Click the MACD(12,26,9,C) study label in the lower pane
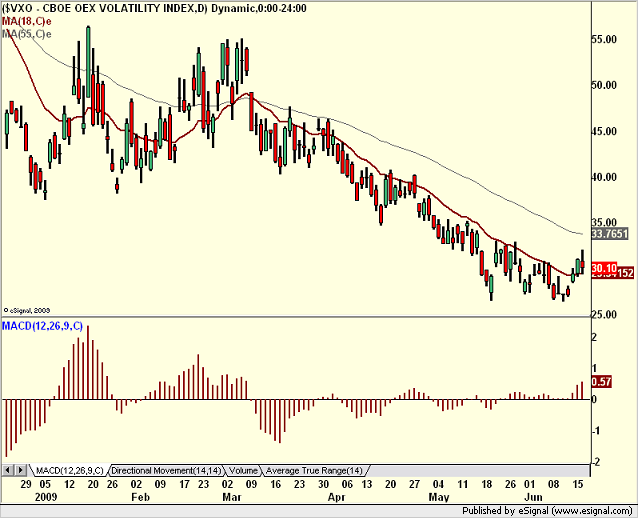 pos(42,326)
